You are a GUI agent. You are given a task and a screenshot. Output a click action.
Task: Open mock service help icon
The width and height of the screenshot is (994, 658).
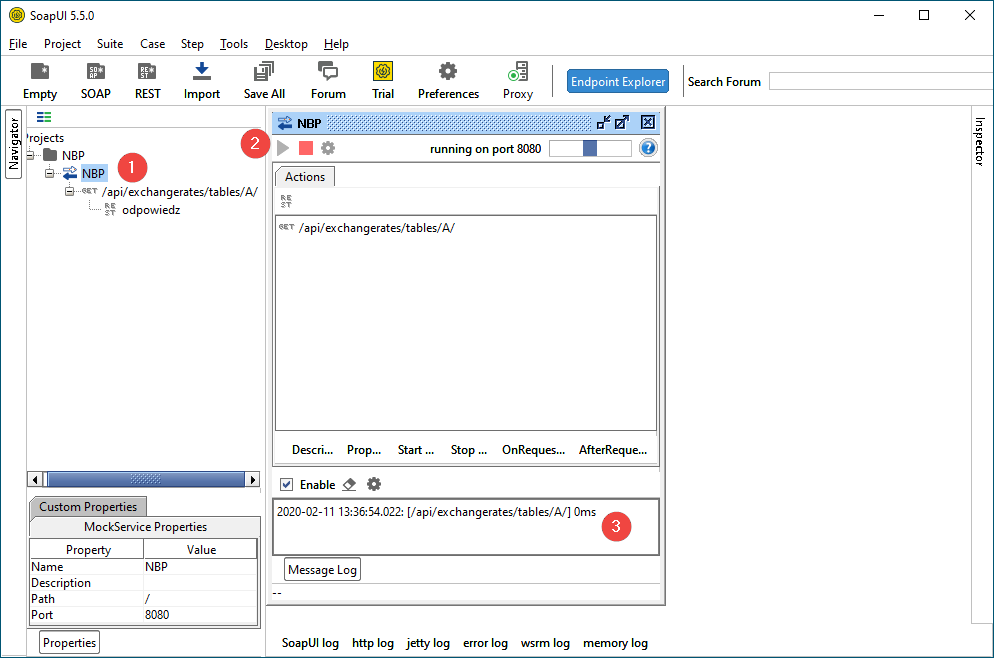point(648,148)
